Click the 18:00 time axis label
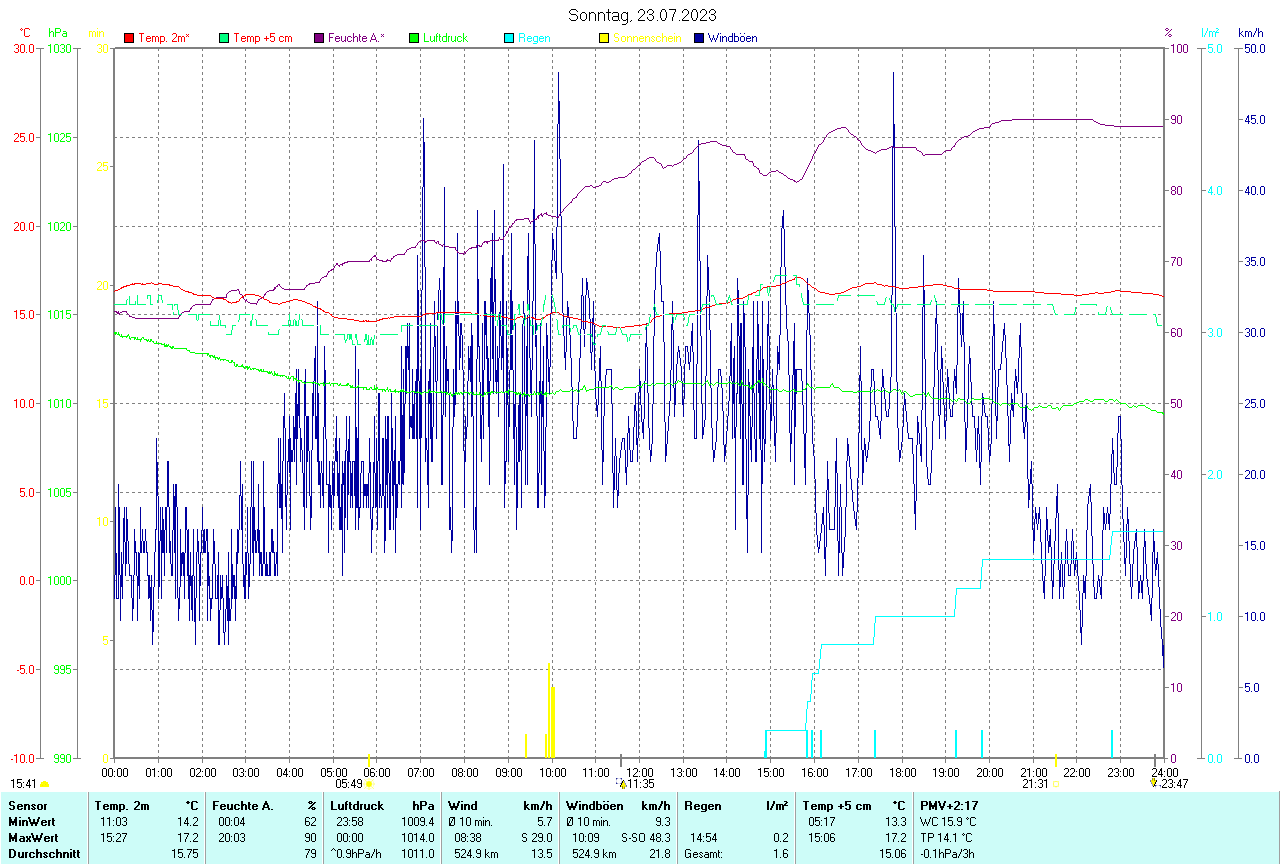The image size is (1280, 864). (902, 772)
